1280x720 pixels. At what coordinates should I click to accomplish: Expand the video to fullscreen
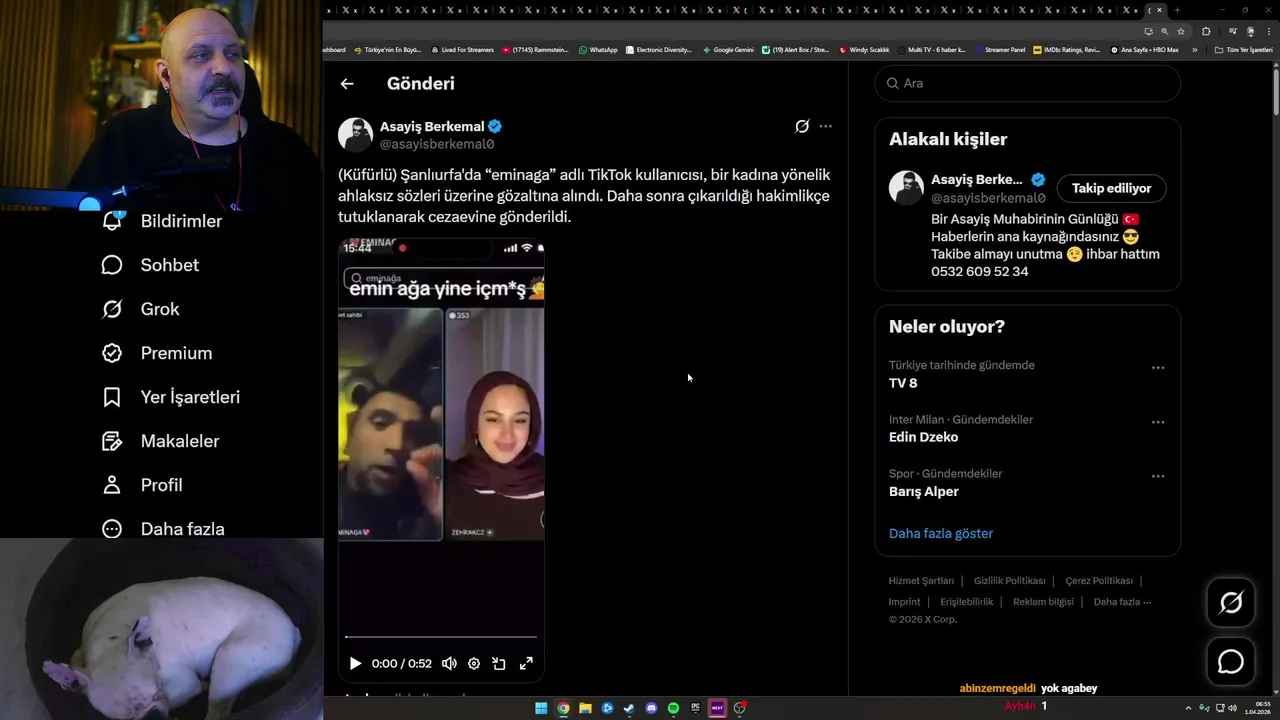pyautogui.click(x=526, y=663)
